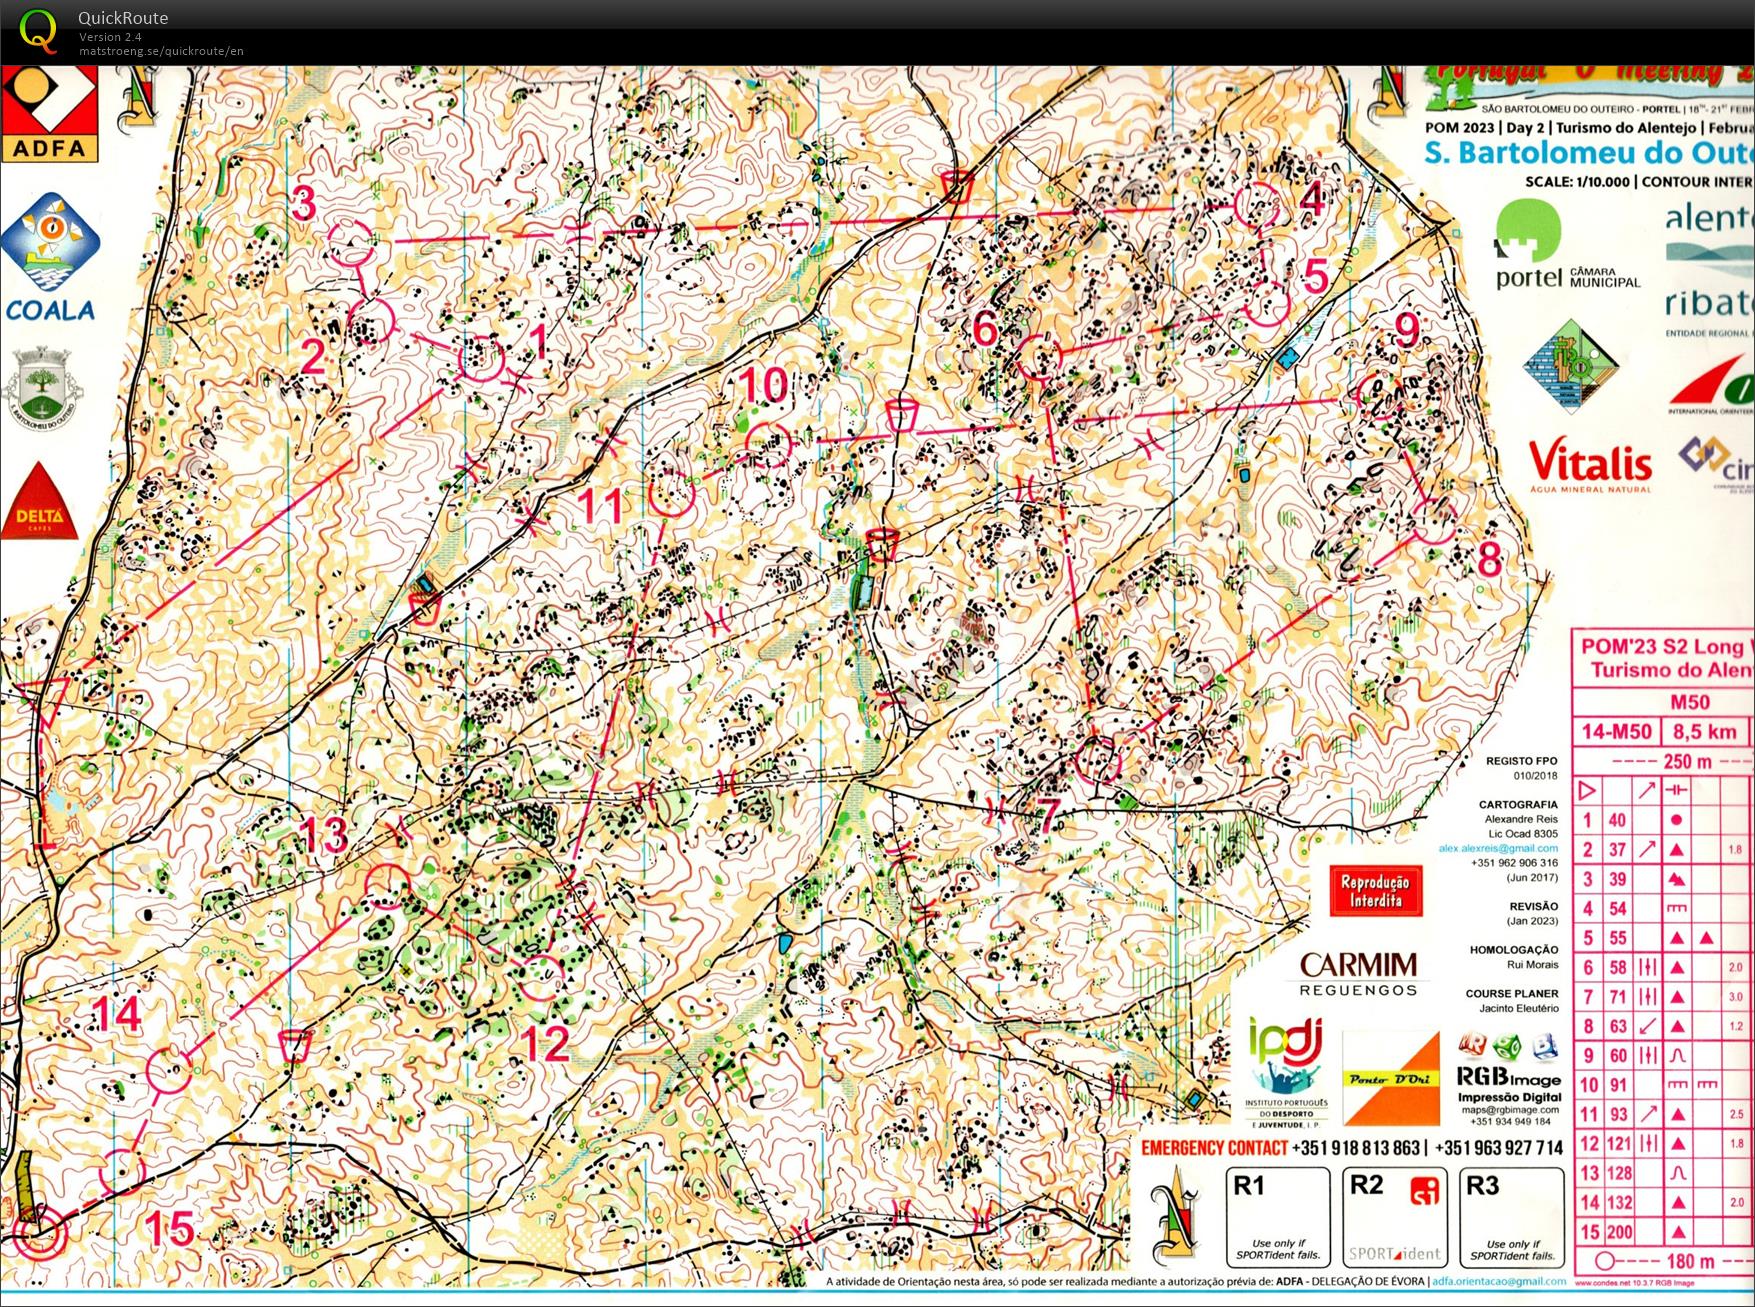Click control description row 12 code 121

coord(1619,1143)
